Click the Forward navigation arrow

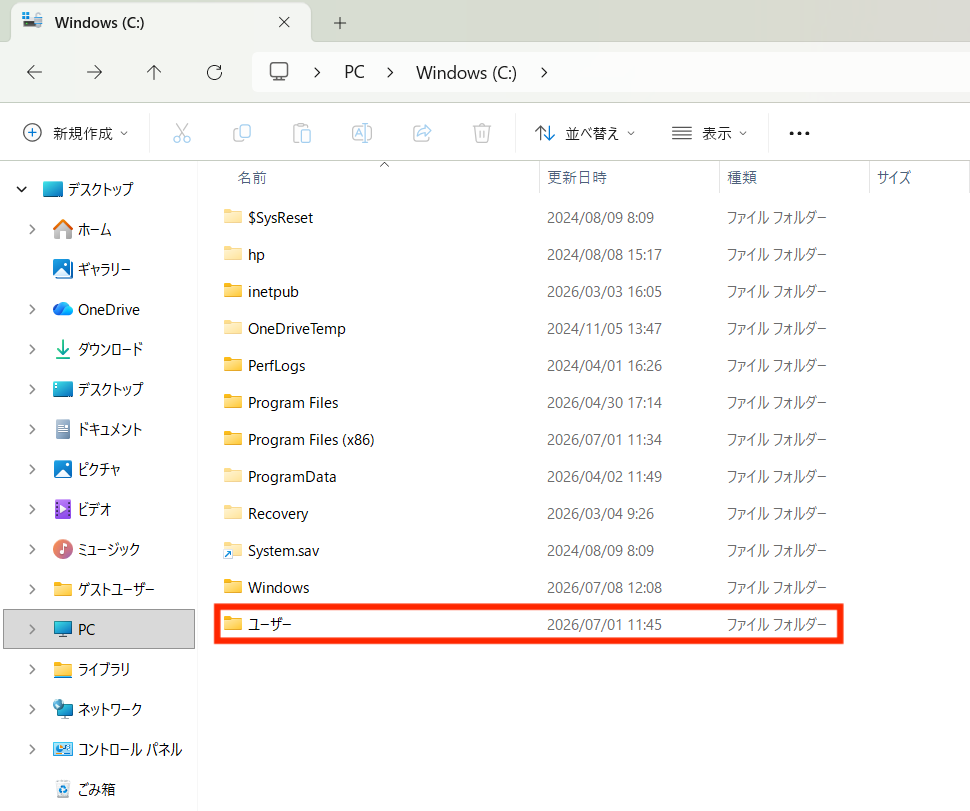pyautogui.click(x=94, y=72)
